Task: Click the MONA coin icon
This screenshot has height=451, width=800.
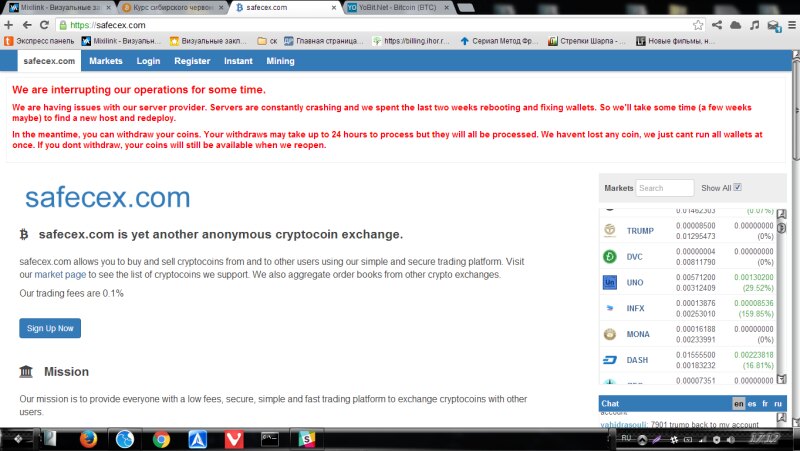Action: coord(610,334)
